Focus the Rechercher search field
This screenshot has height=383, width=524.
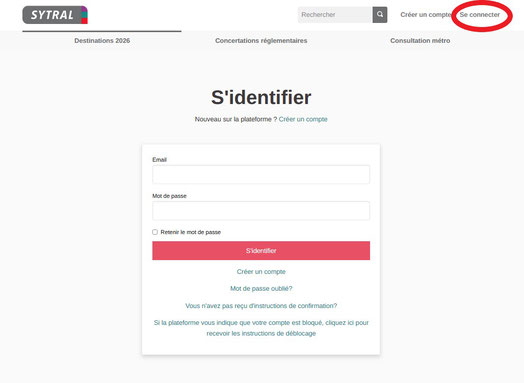tap(335, 15)
